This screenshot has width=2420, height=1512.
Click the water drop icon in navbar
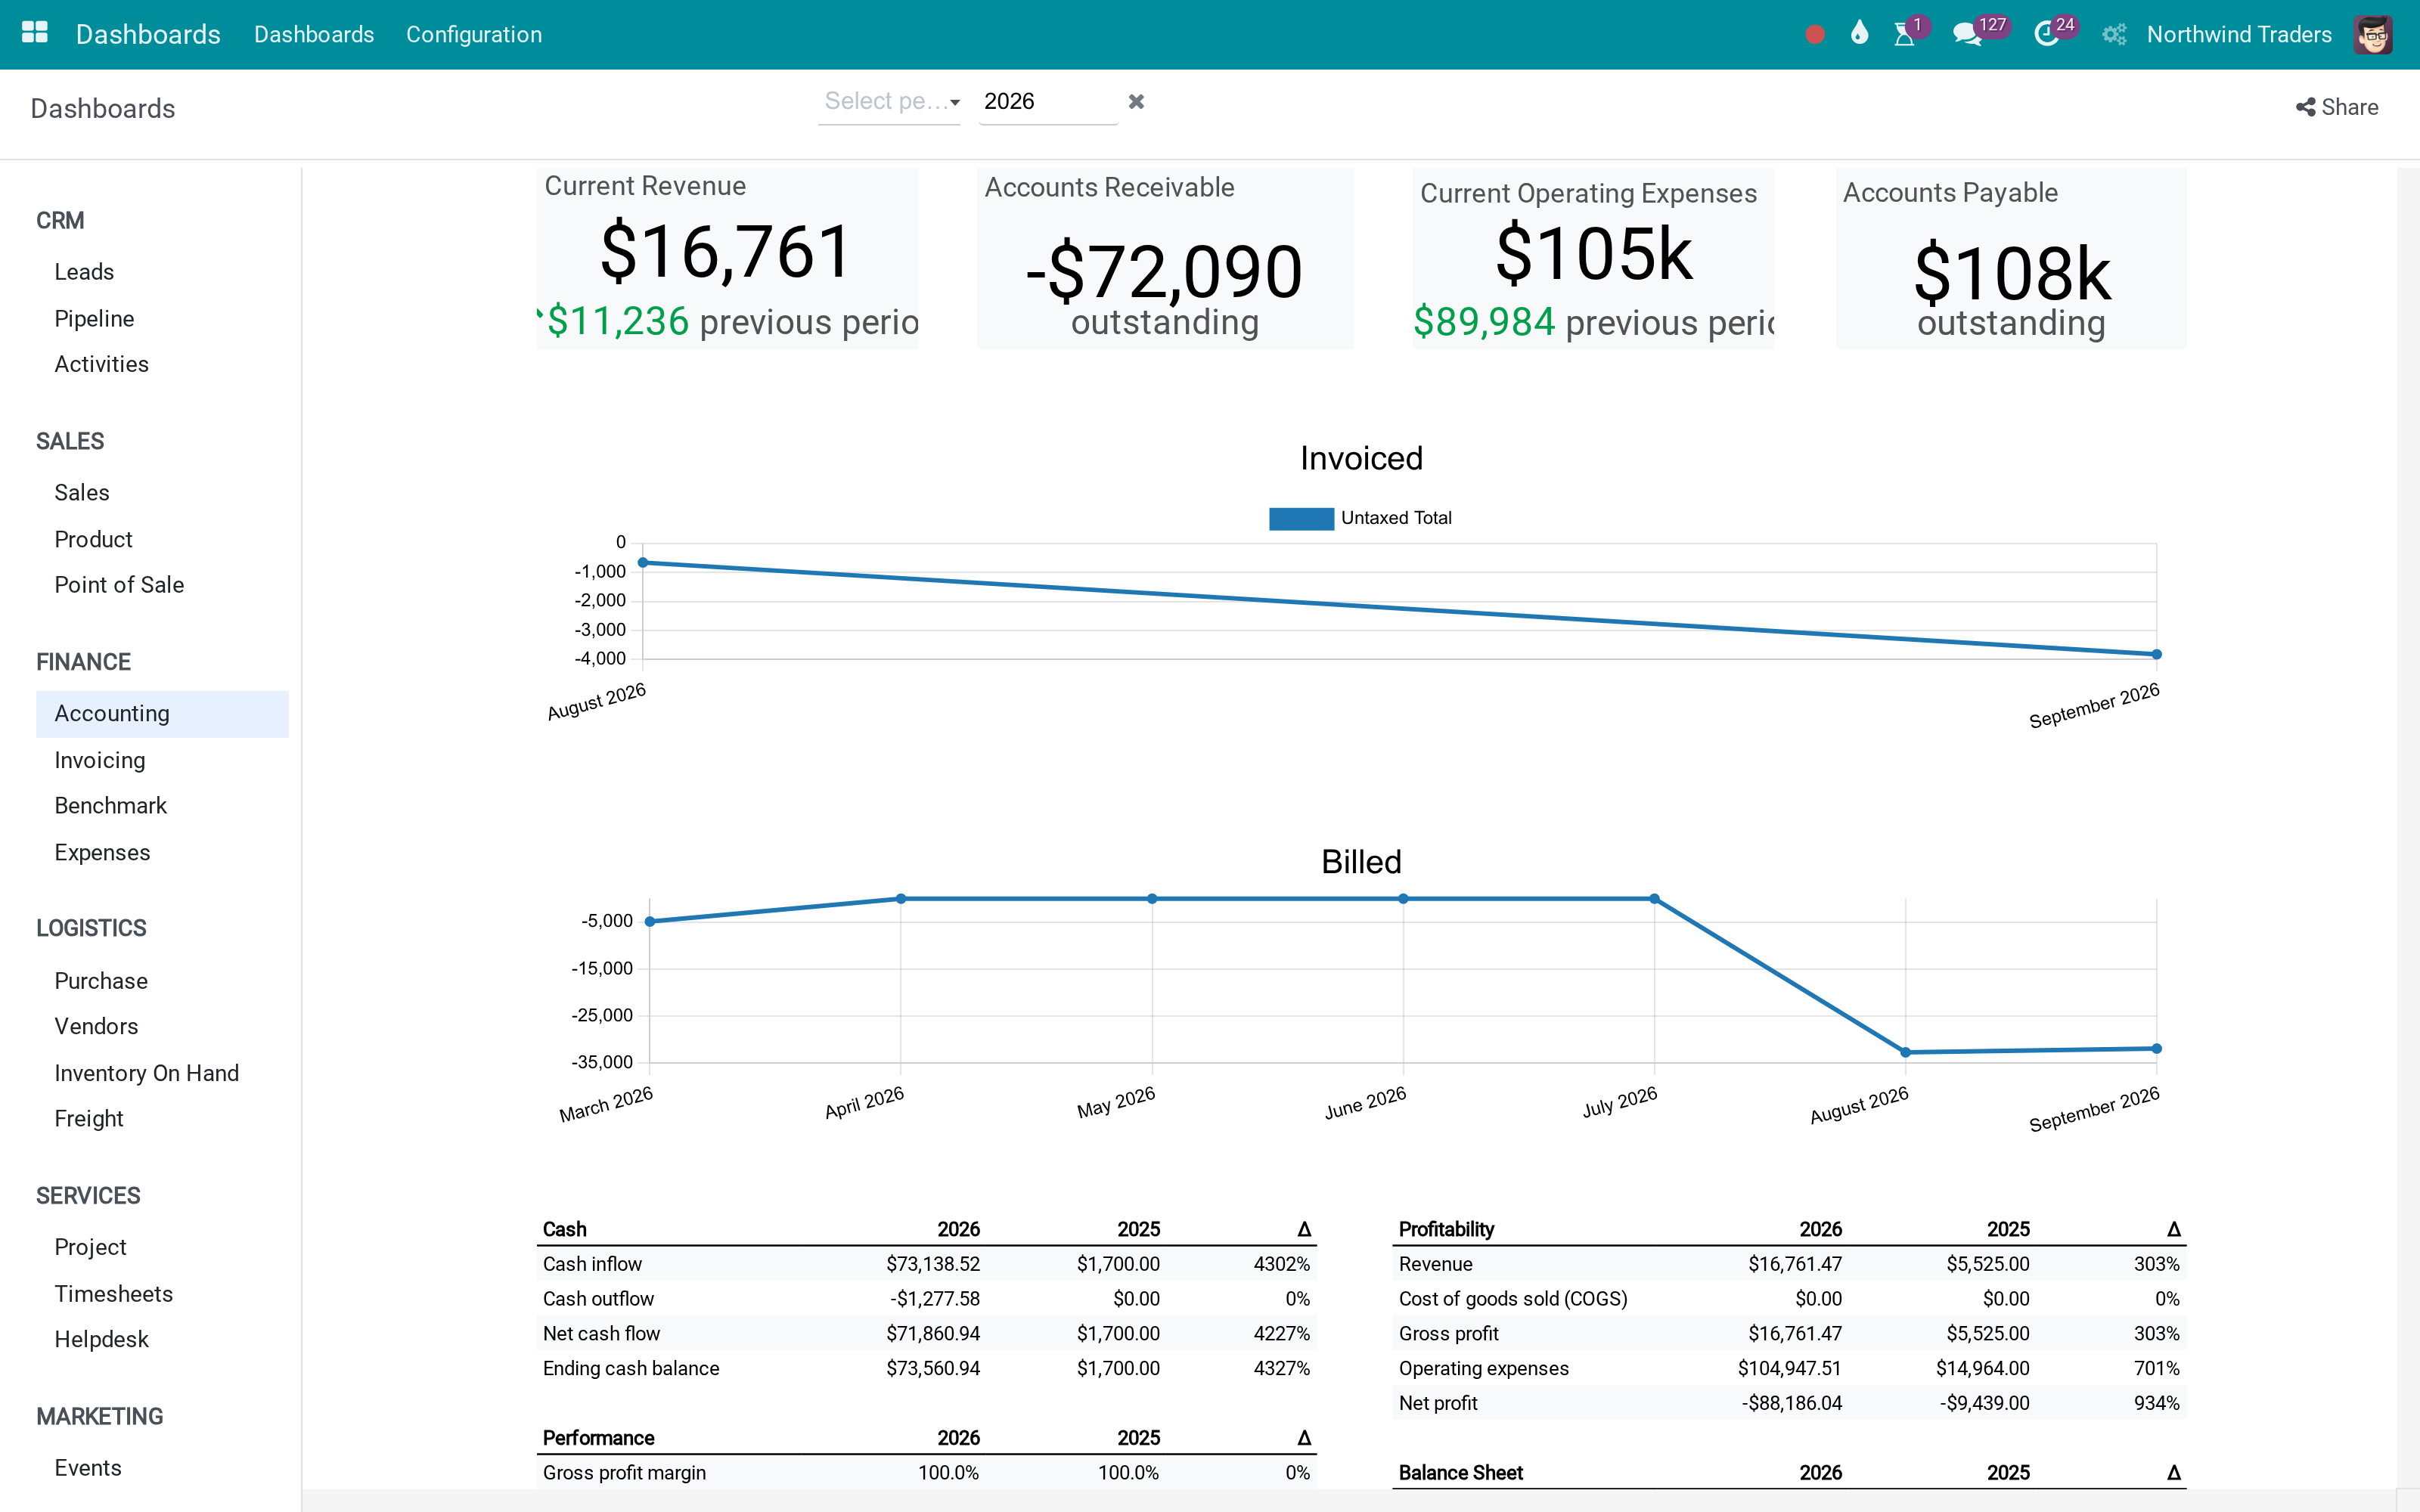coord(1859,33)
